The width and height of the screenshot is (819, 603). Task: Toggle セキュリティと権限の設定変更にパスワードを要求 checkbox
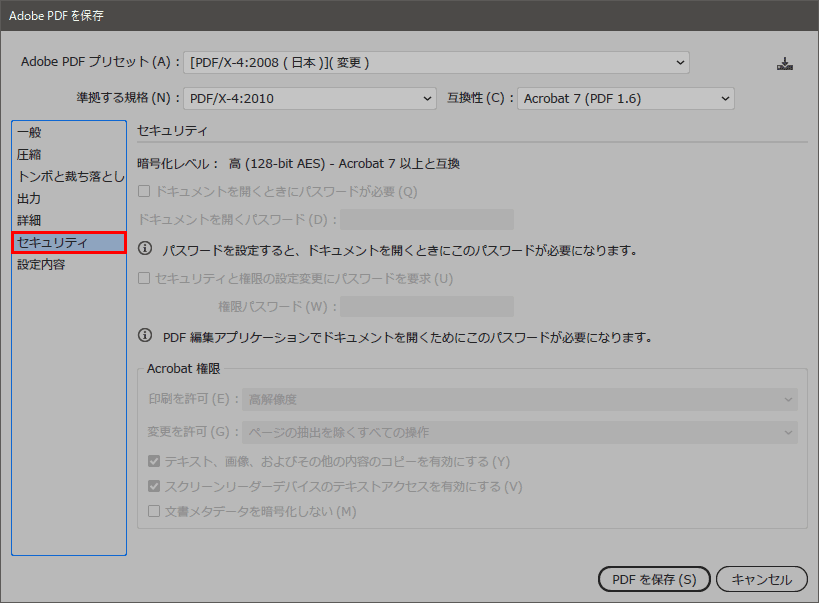(144, 278)
